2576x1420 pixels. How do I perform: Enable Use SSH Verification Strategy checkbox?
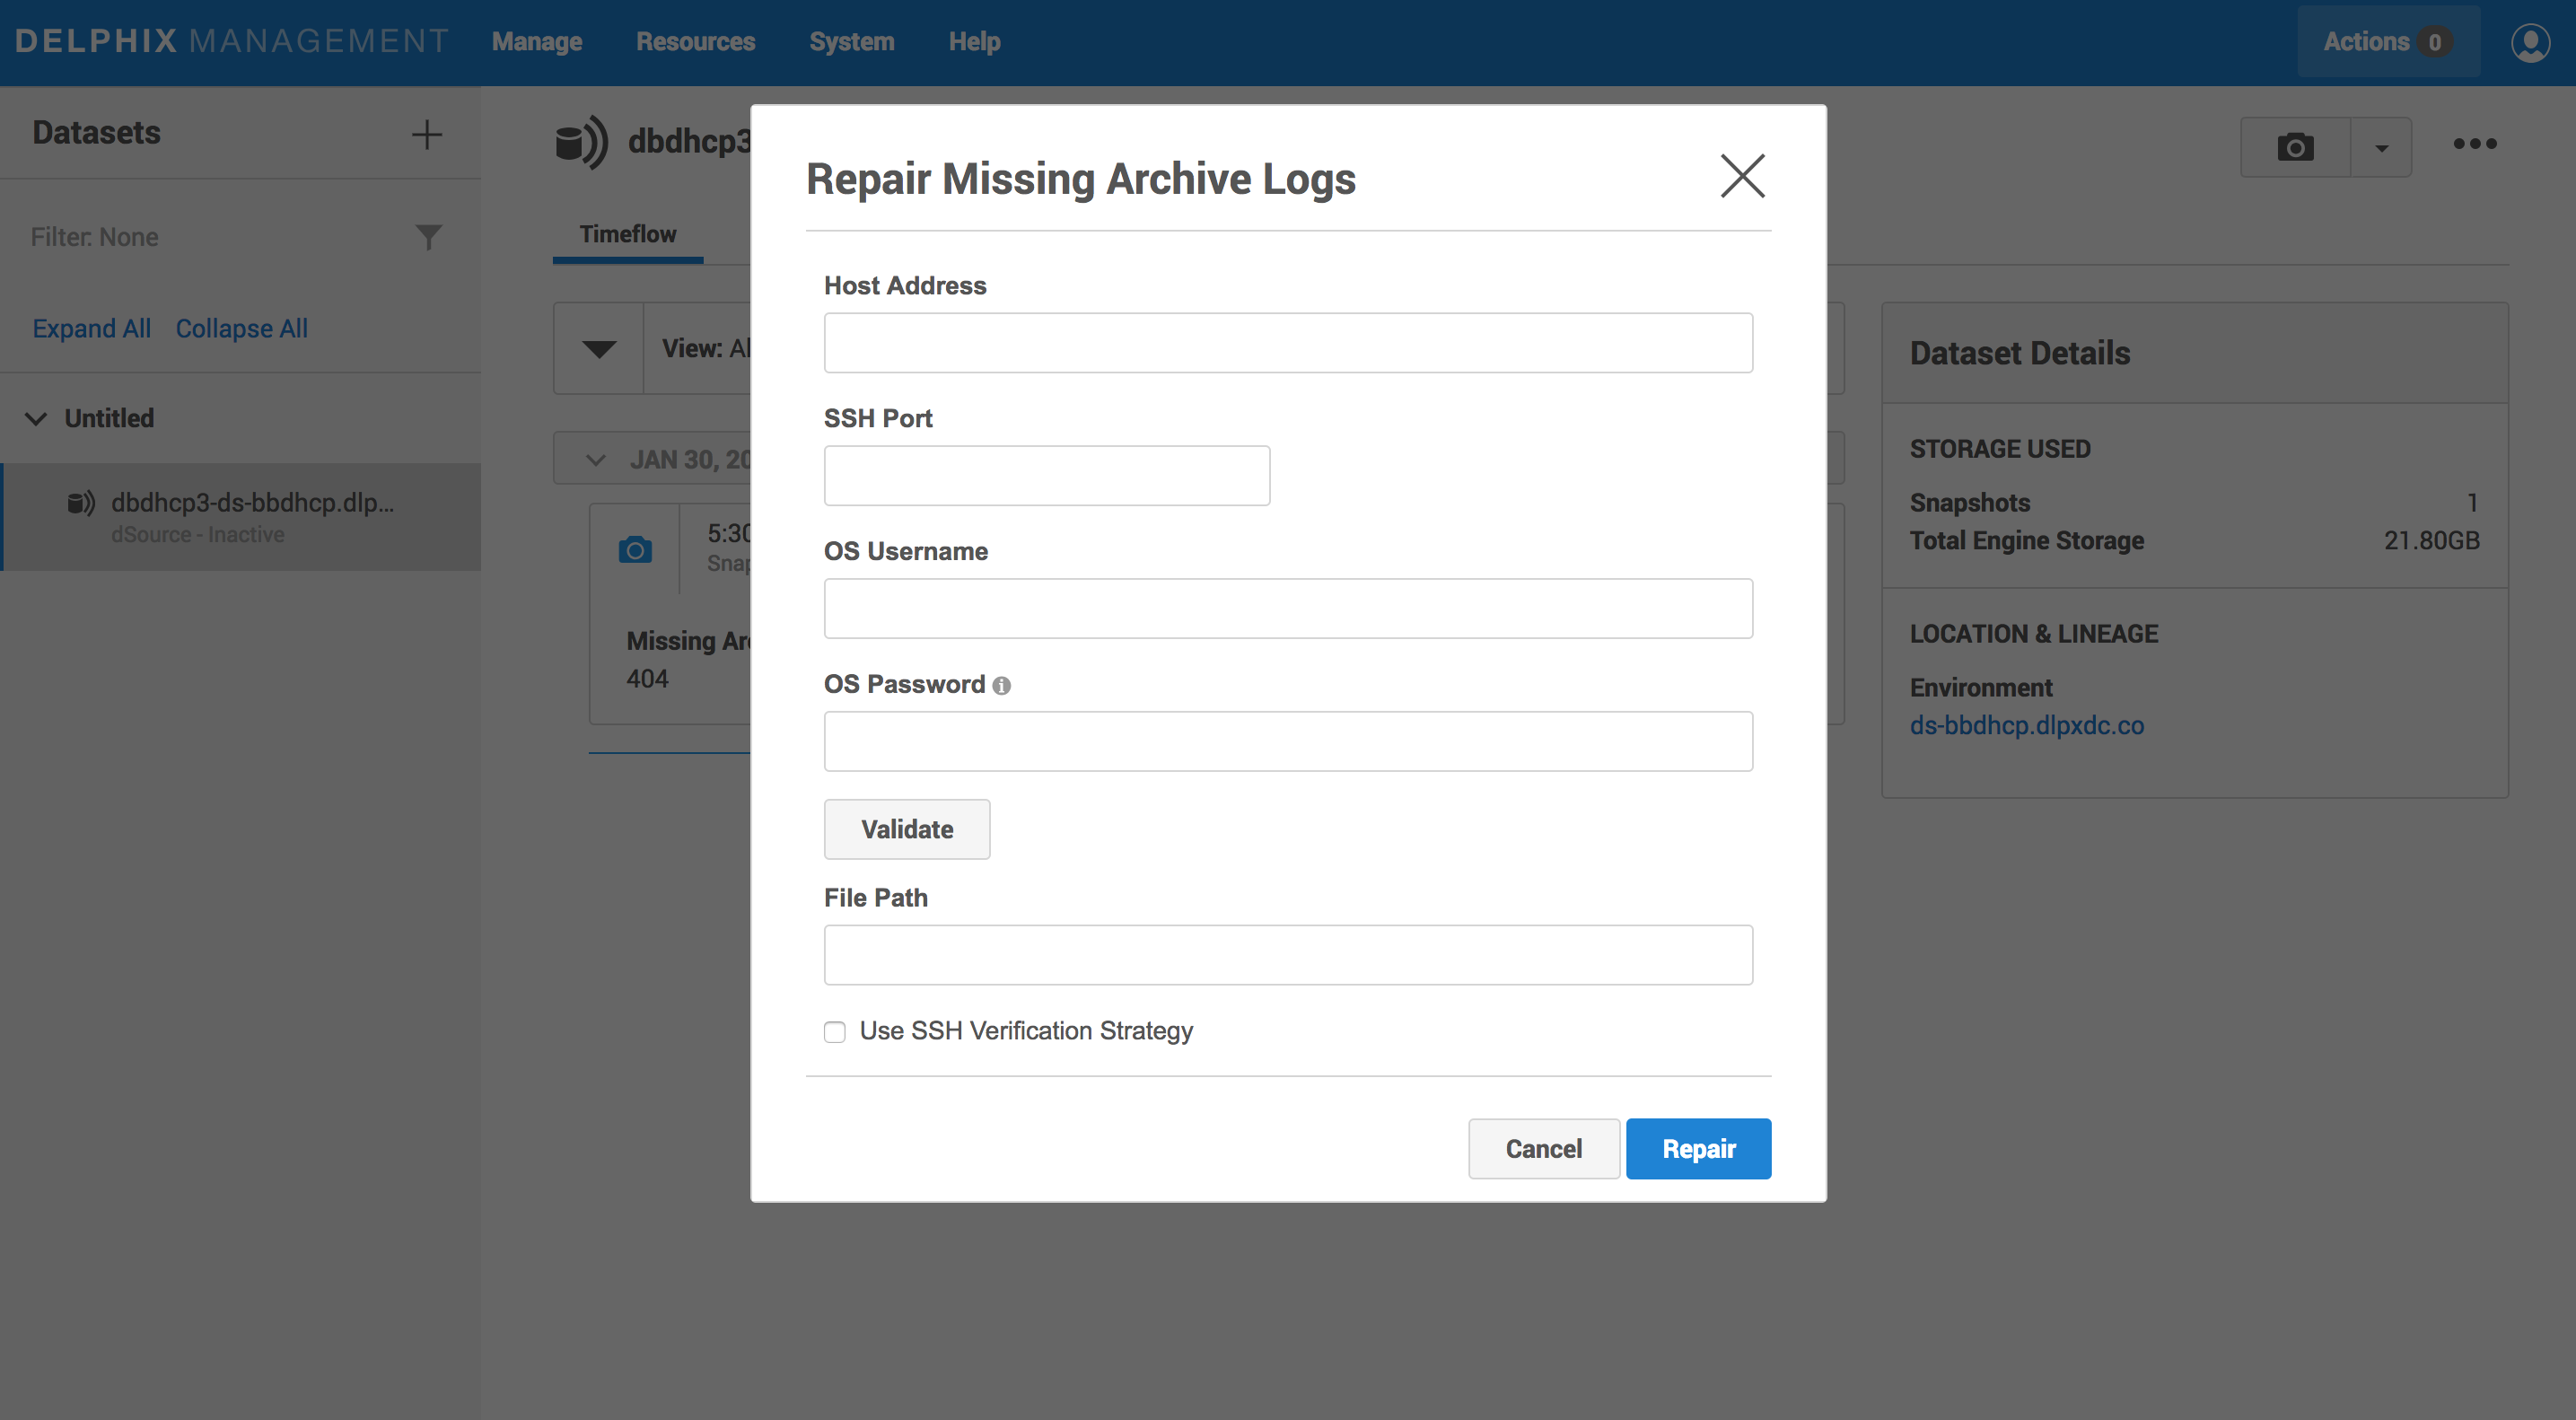pyautogui.click(x=835, y=1032)
